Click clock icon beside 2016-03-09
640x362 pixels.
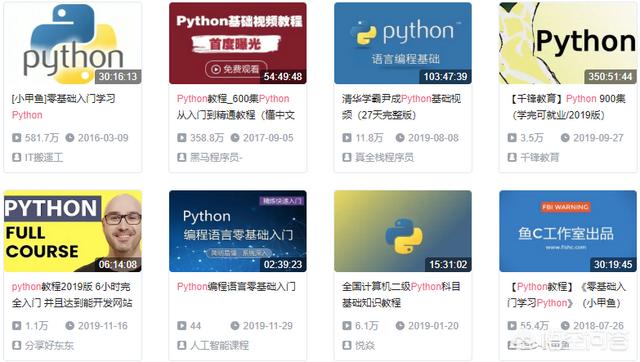point(70,138)
